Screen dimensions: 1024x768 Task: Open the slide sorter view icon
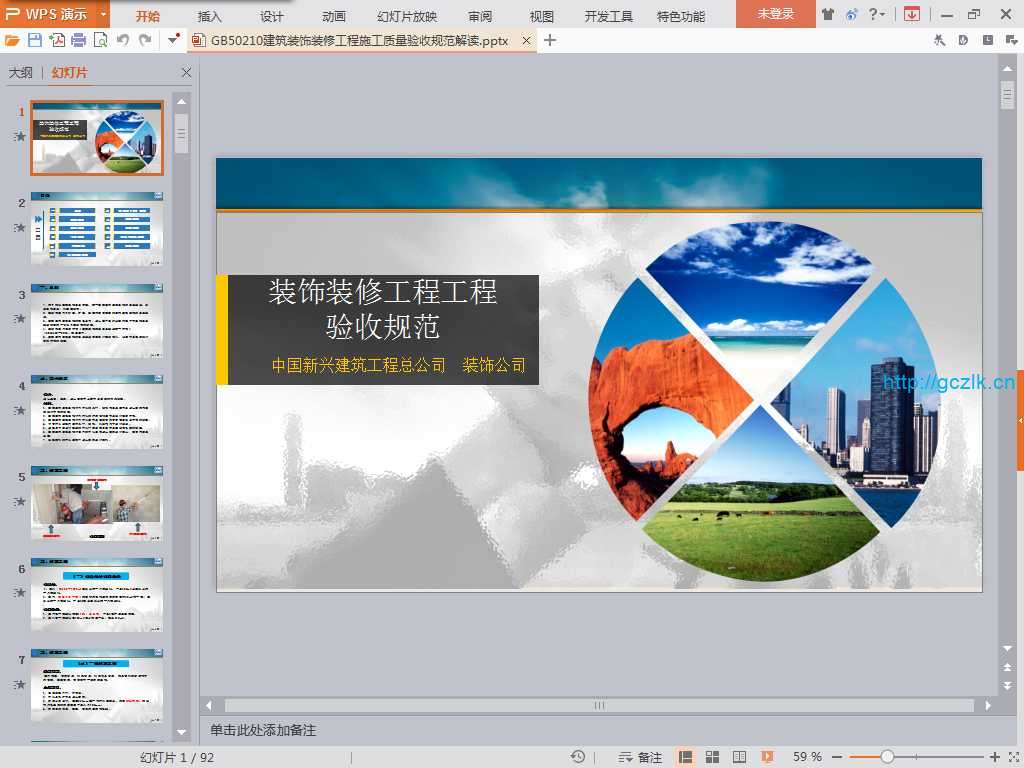tap(713, 757)
